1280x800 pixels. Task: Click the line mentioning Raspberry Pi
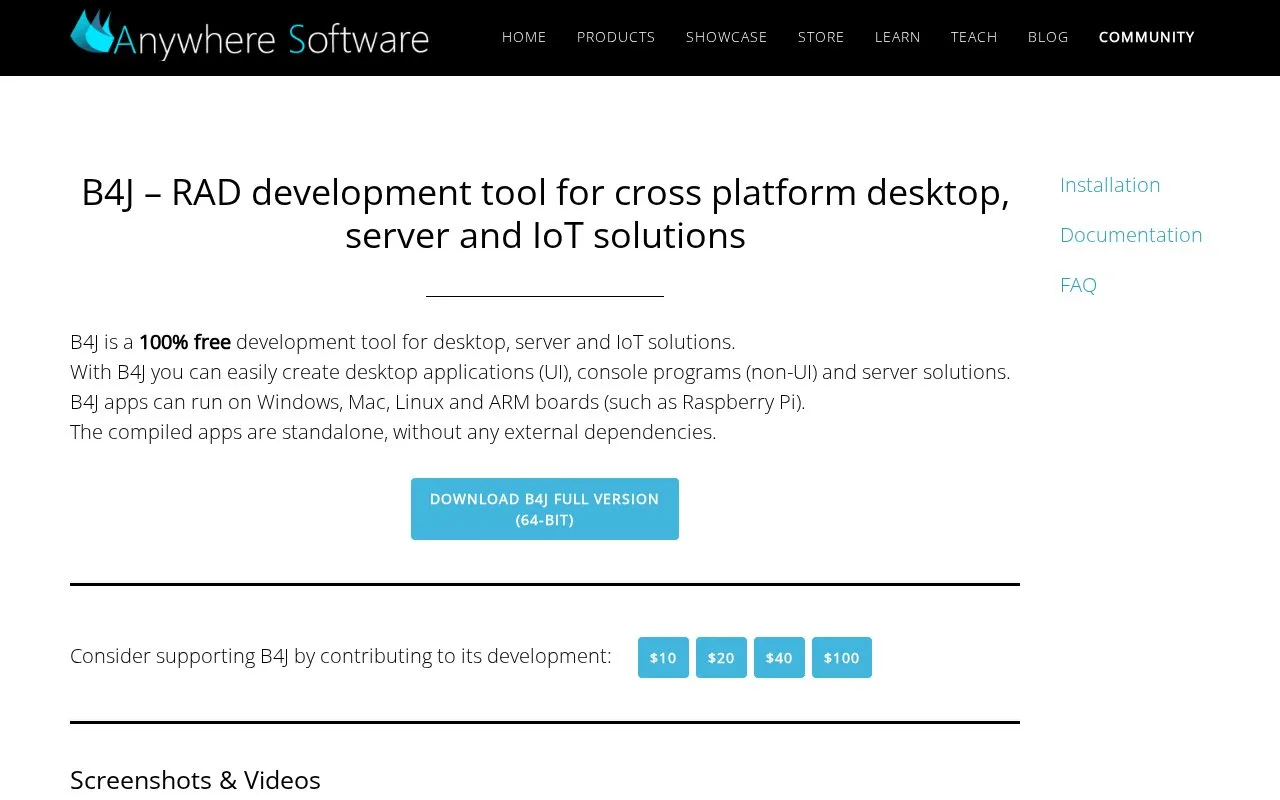point(437,402)
